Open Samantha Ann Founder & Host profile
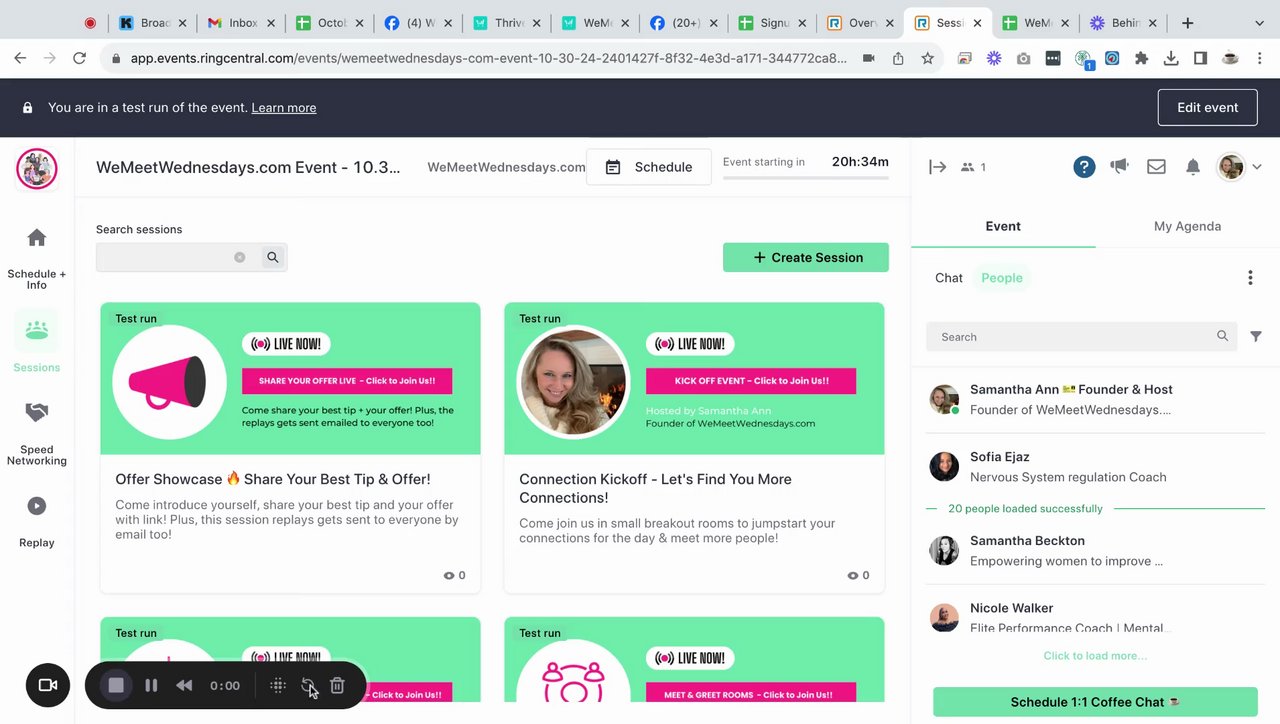Viewport: 1280px width, 724px height. tap(1095, 399)
